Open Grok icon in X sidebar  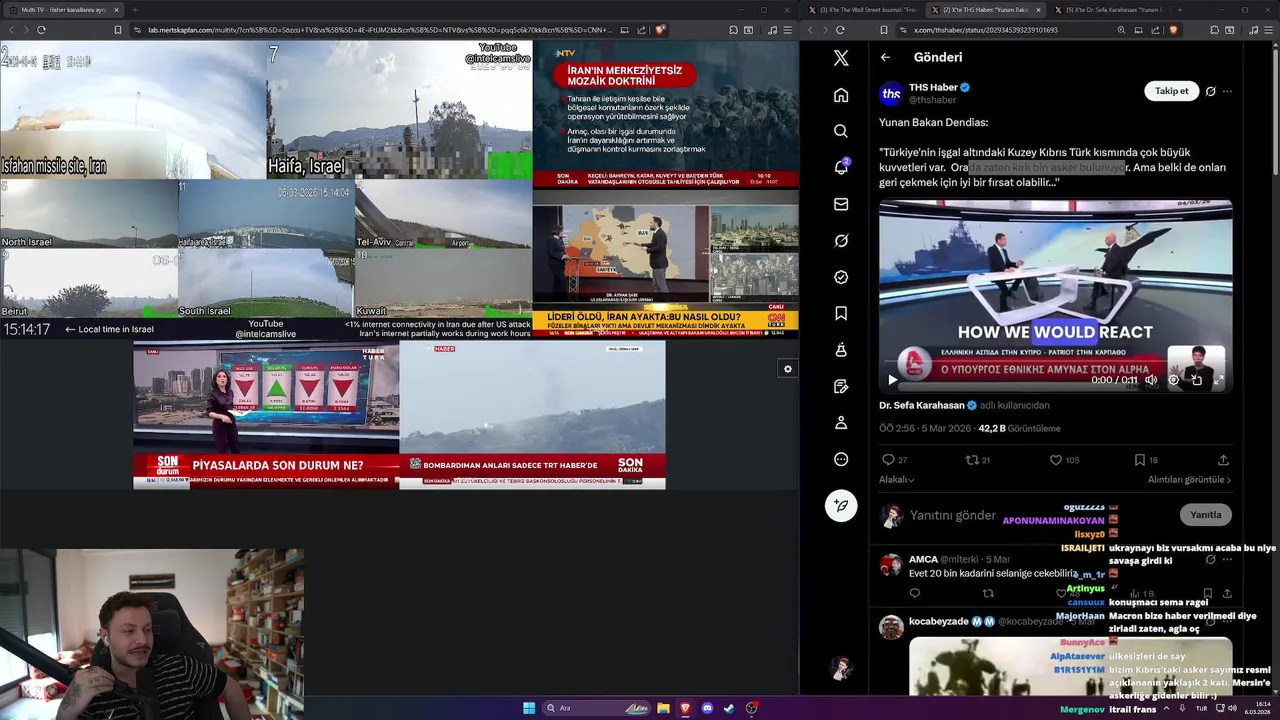click(x=841, y=241)
